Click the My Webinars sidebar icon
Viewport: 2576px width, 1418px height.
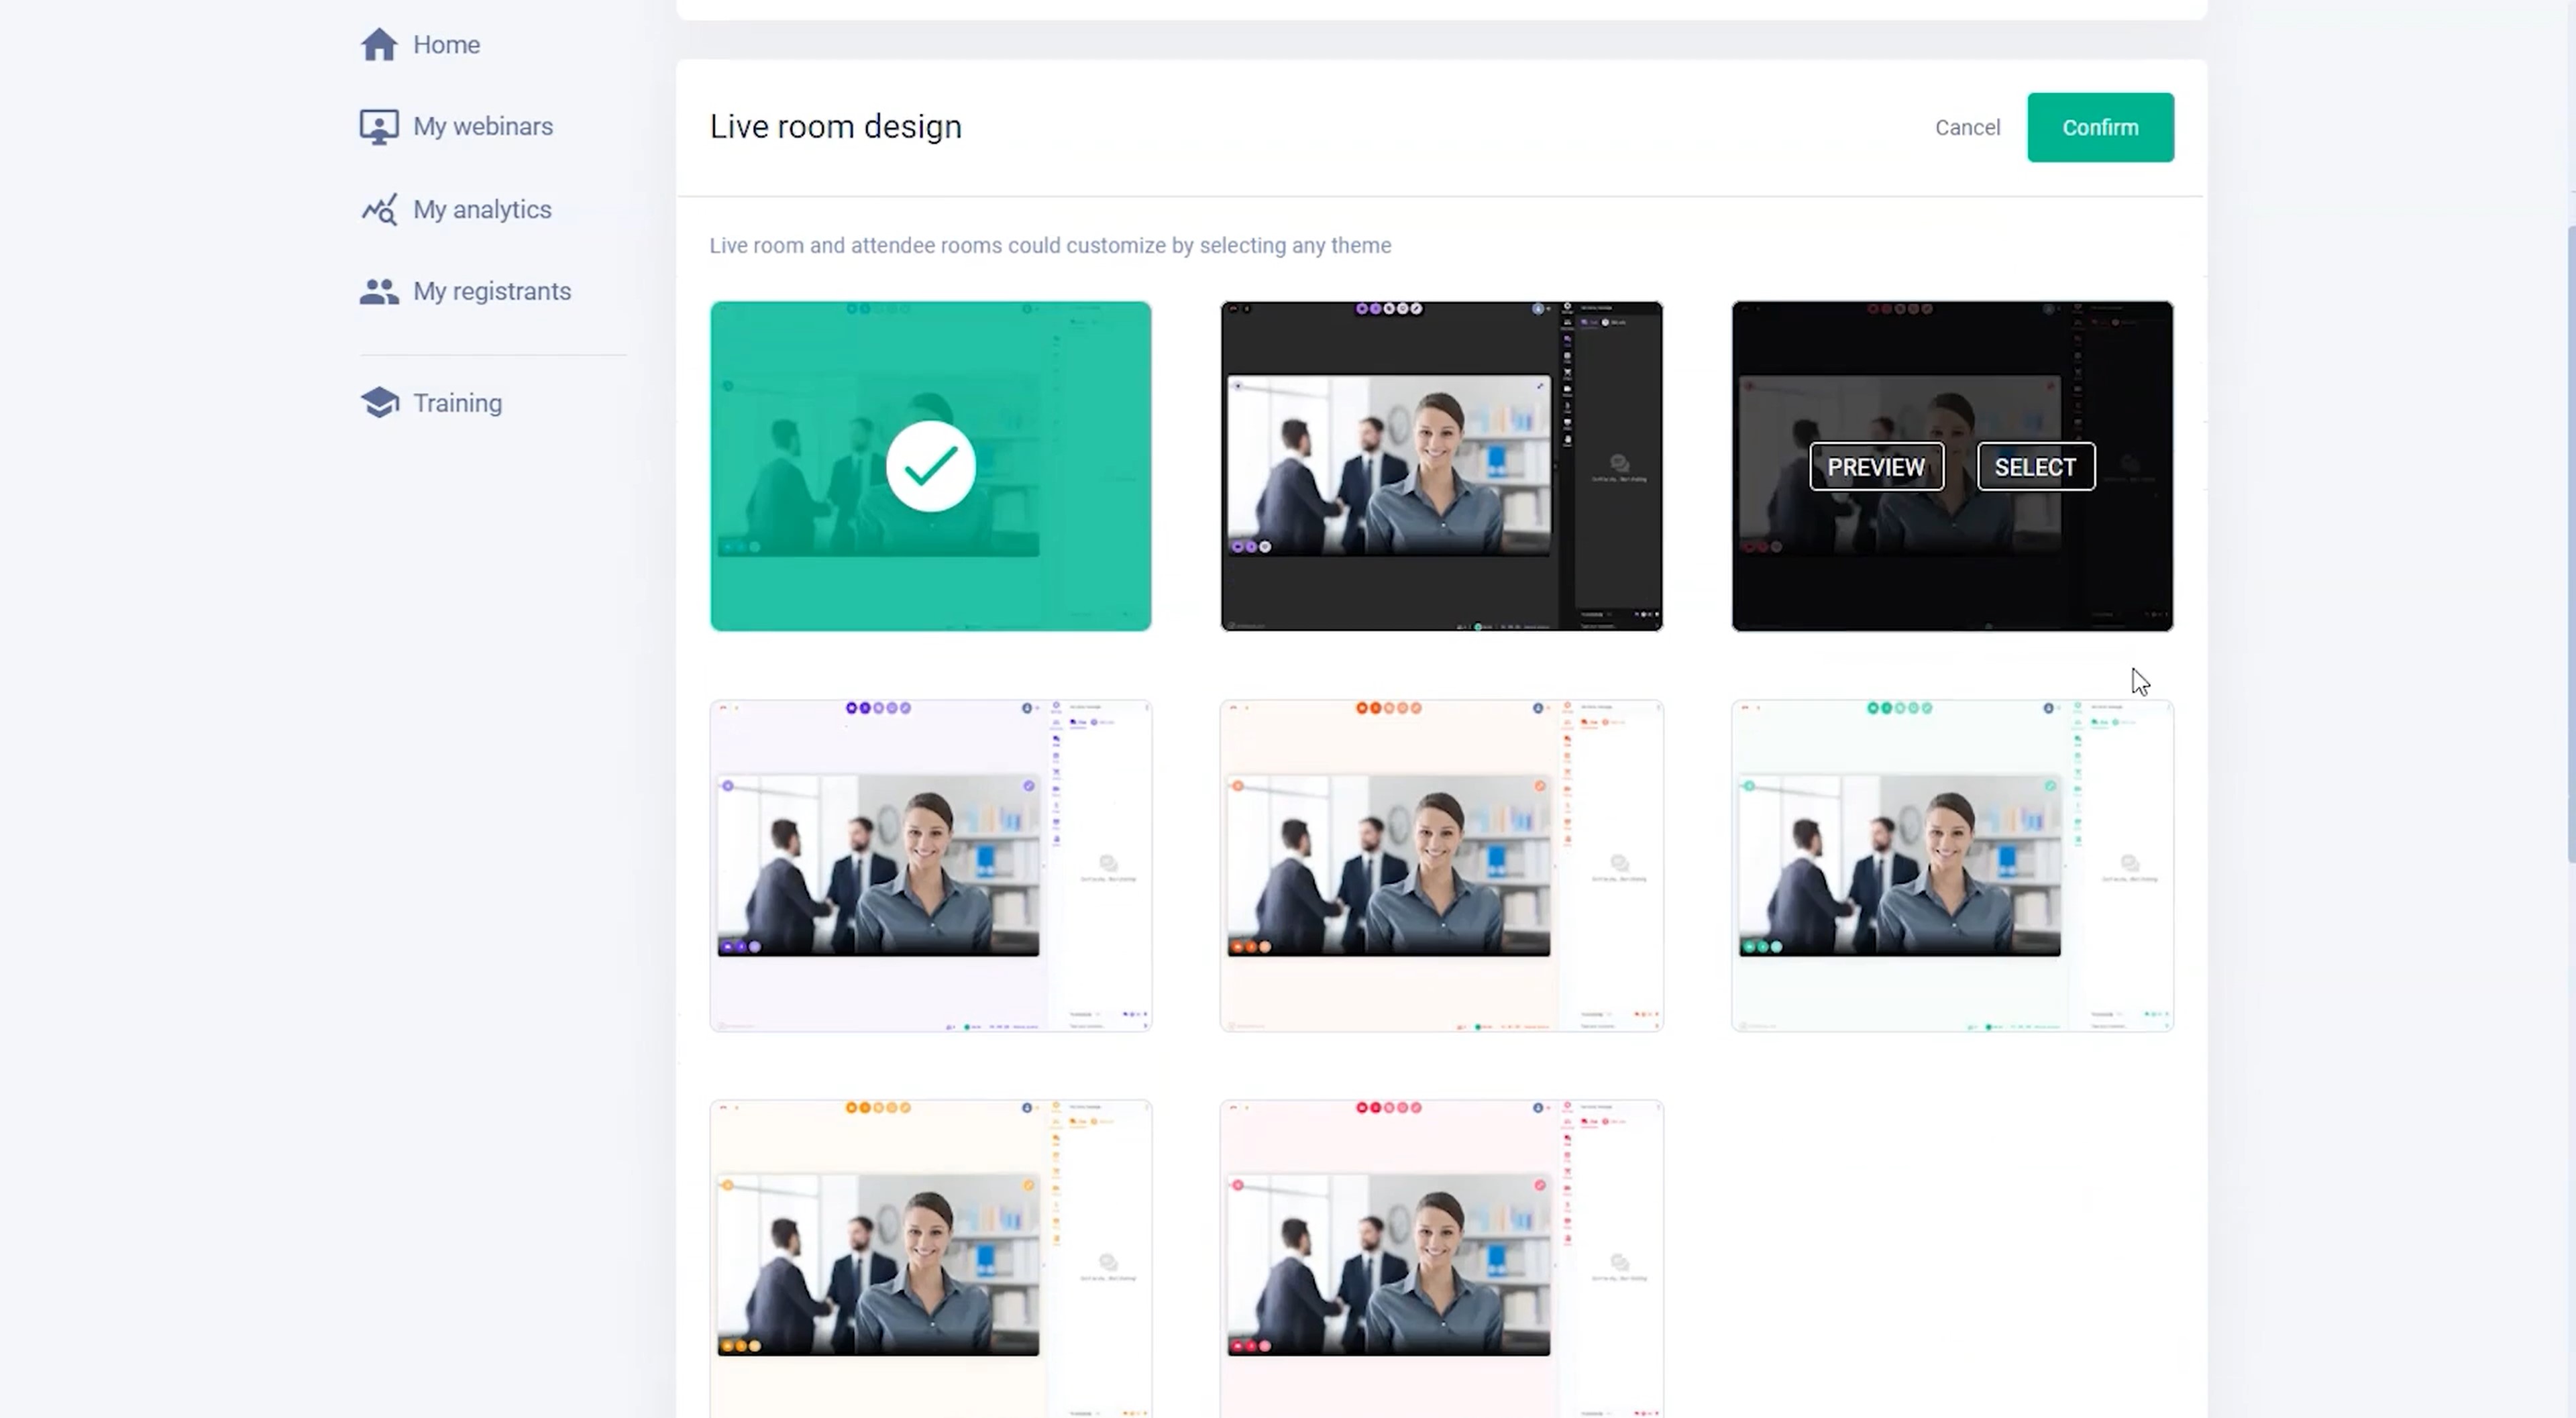click(x=377, y=125)
